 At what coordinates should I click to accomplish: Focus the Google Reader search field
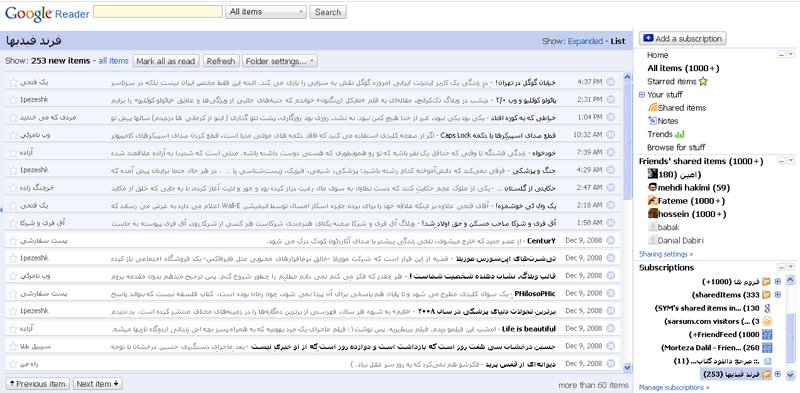tap(158, 11)
